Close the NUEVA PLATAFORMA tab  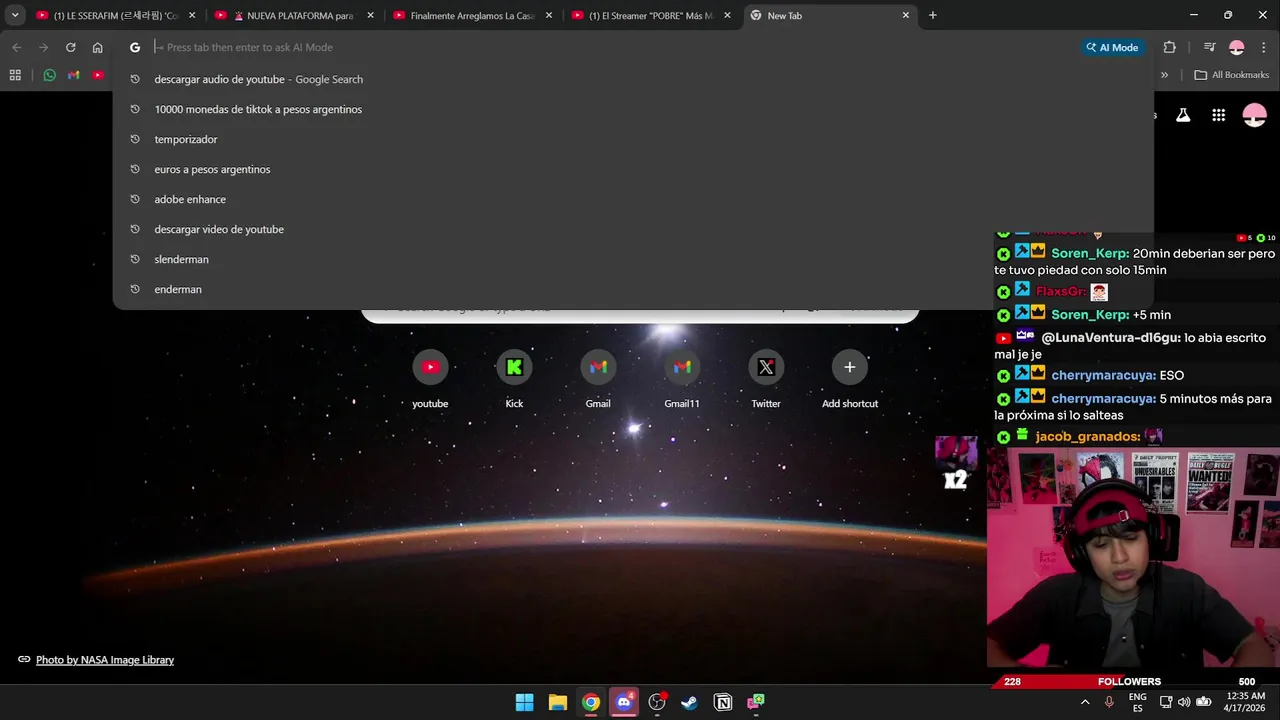click(x=370, y=15)
